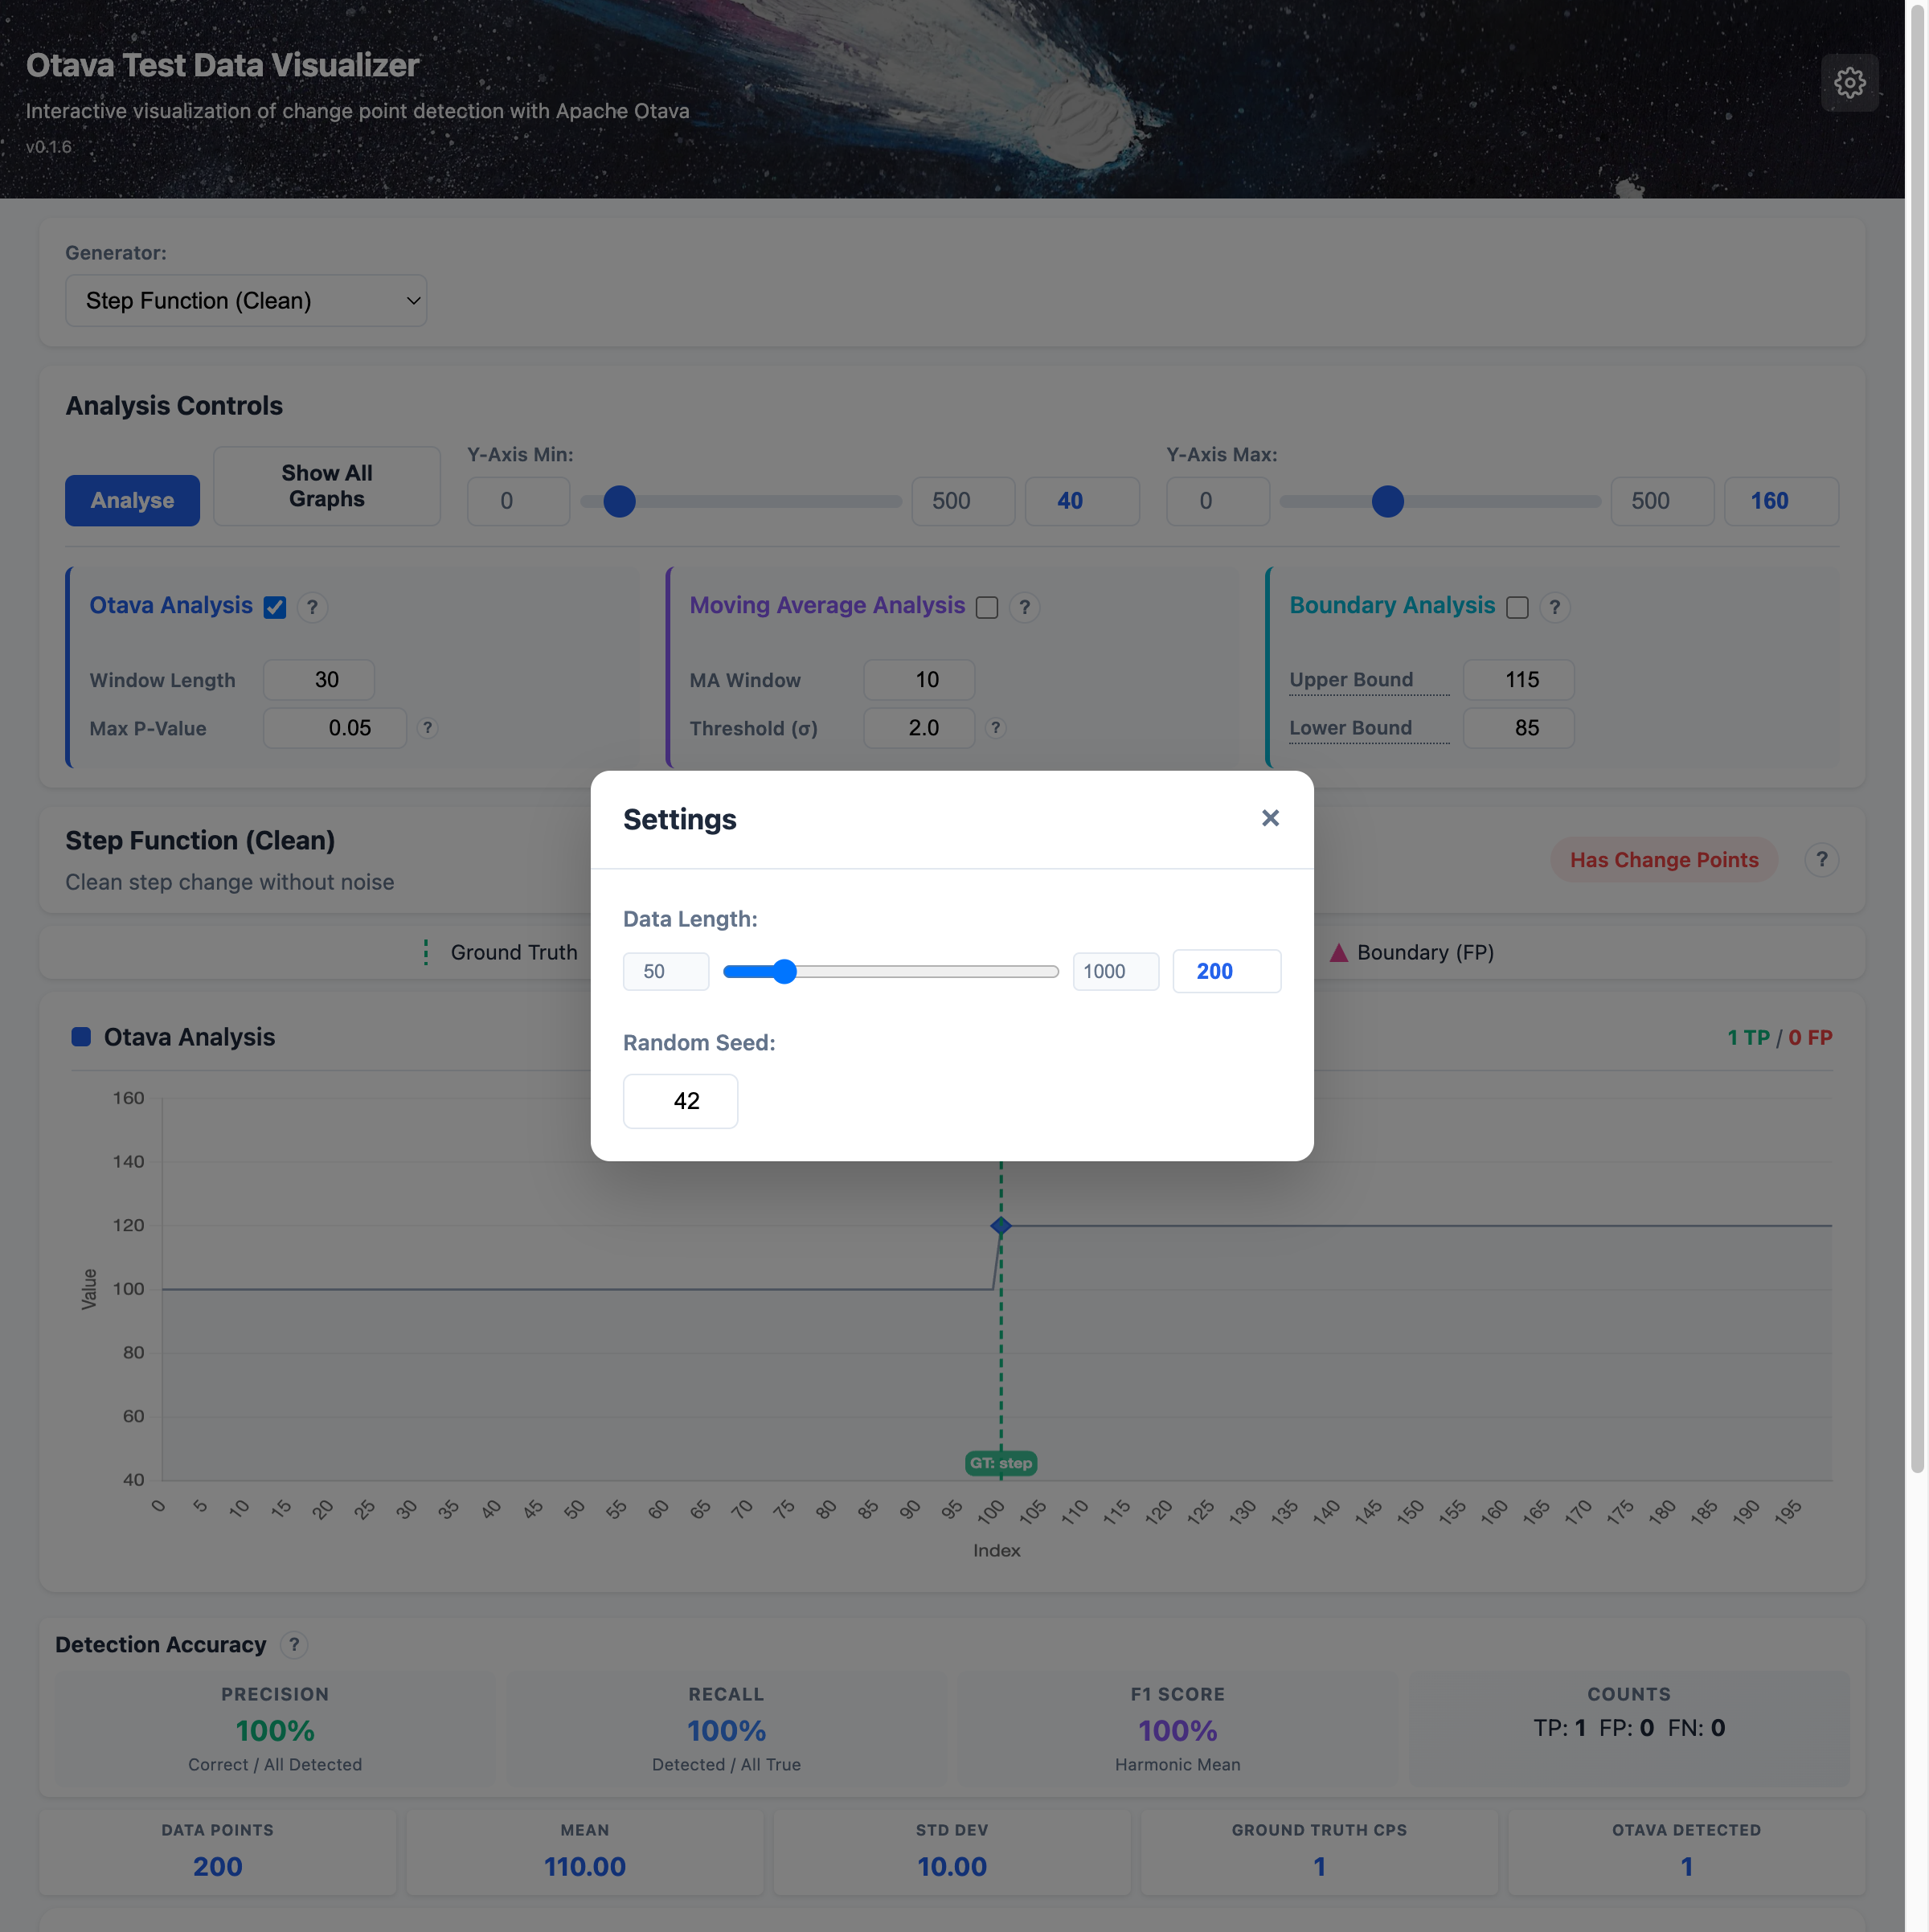Click the detected change point diamond marker
This screenshot has width=1929, height=1932.
pyautogui.click(x=1000, y=1226)
